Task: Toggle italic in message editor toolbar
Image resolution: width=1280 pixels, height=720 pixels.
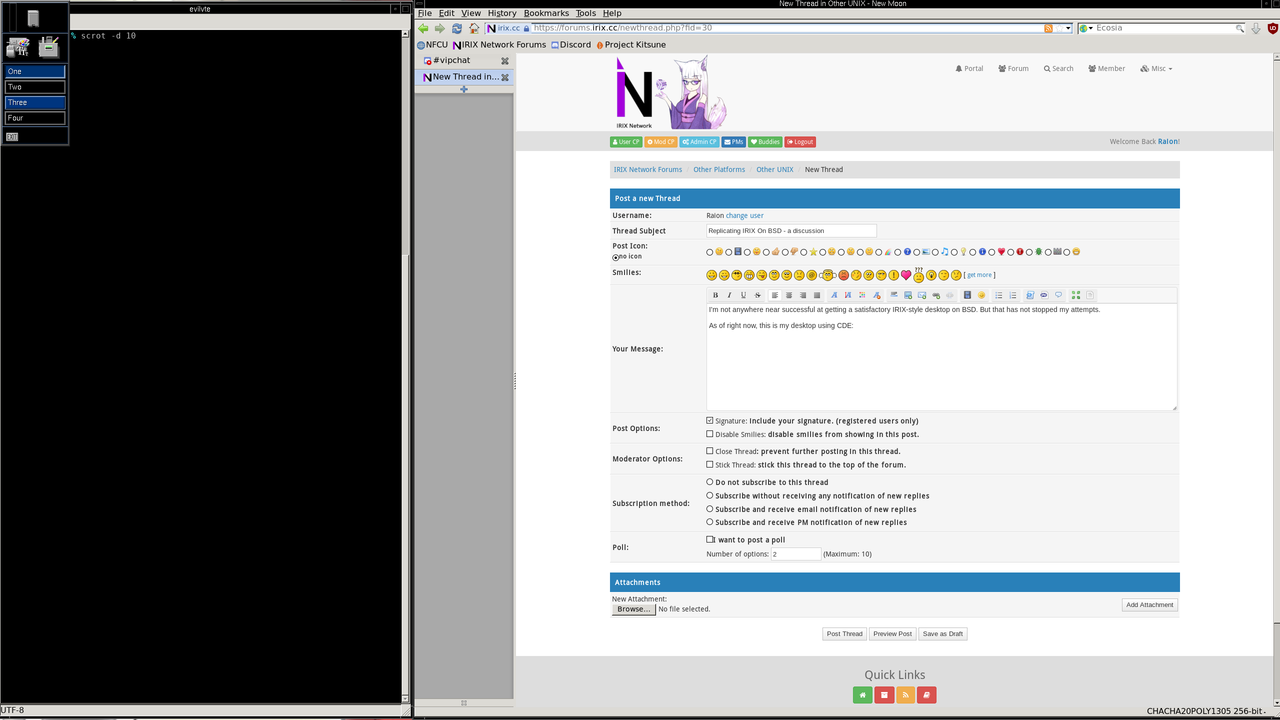Action: click(x=729, y=295)
